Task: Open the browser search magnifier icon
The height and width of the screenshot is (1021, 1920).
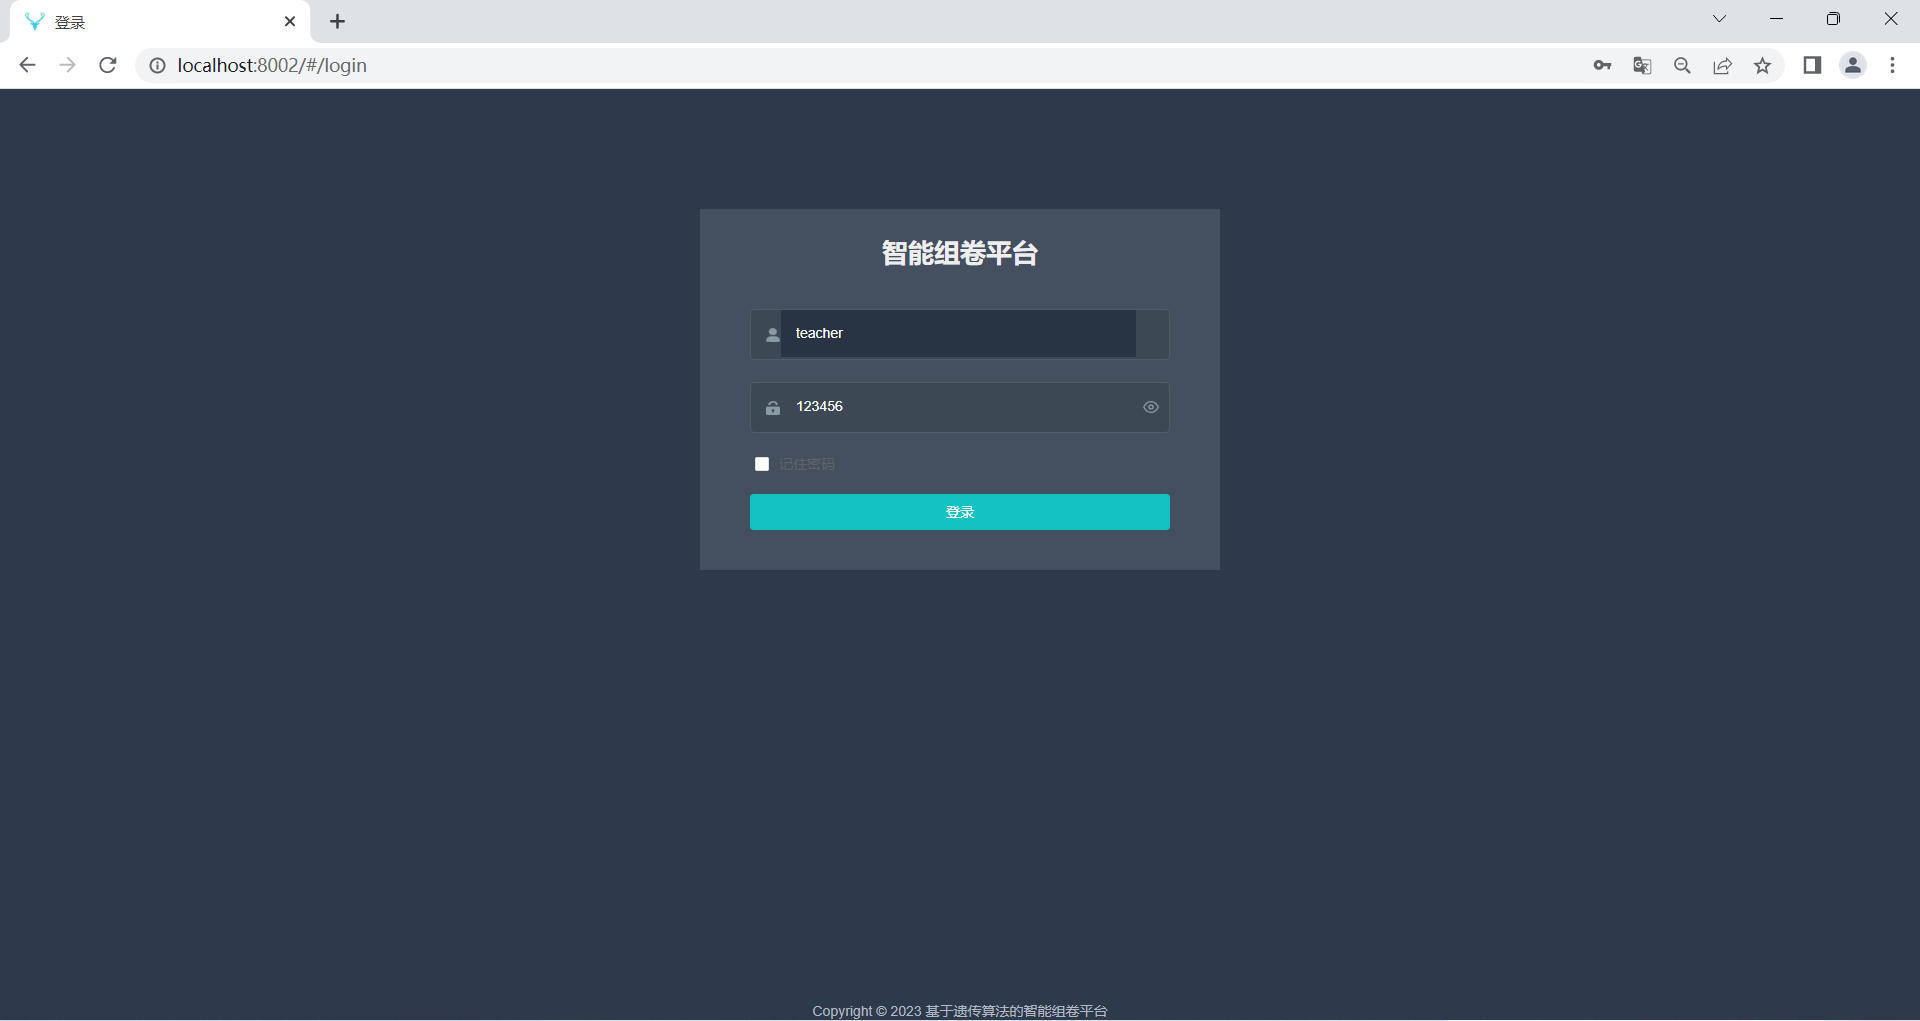Action: click(1682, 65)
